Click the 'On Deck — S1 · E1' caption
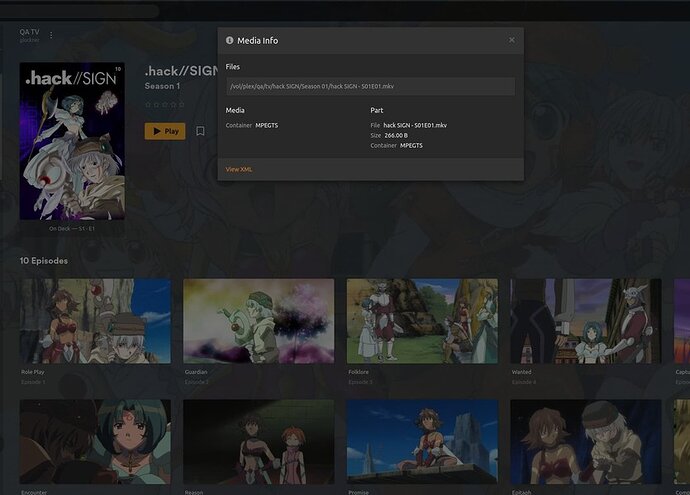Image resolution: width=690 pixels, height=495 pixels. (72, 229)
